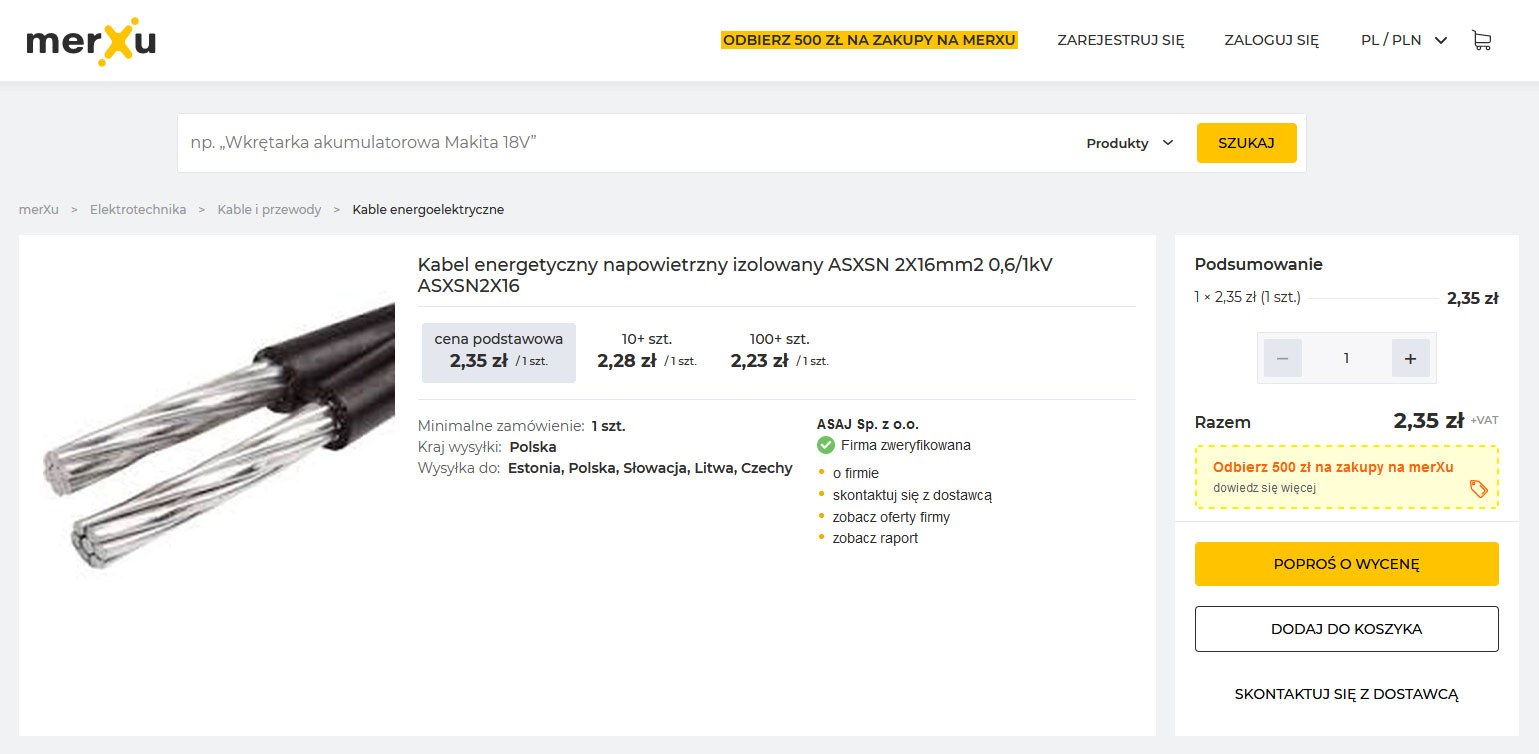
Task: Add product with Dodaj do koszyka
Action: coord(1346,629)
